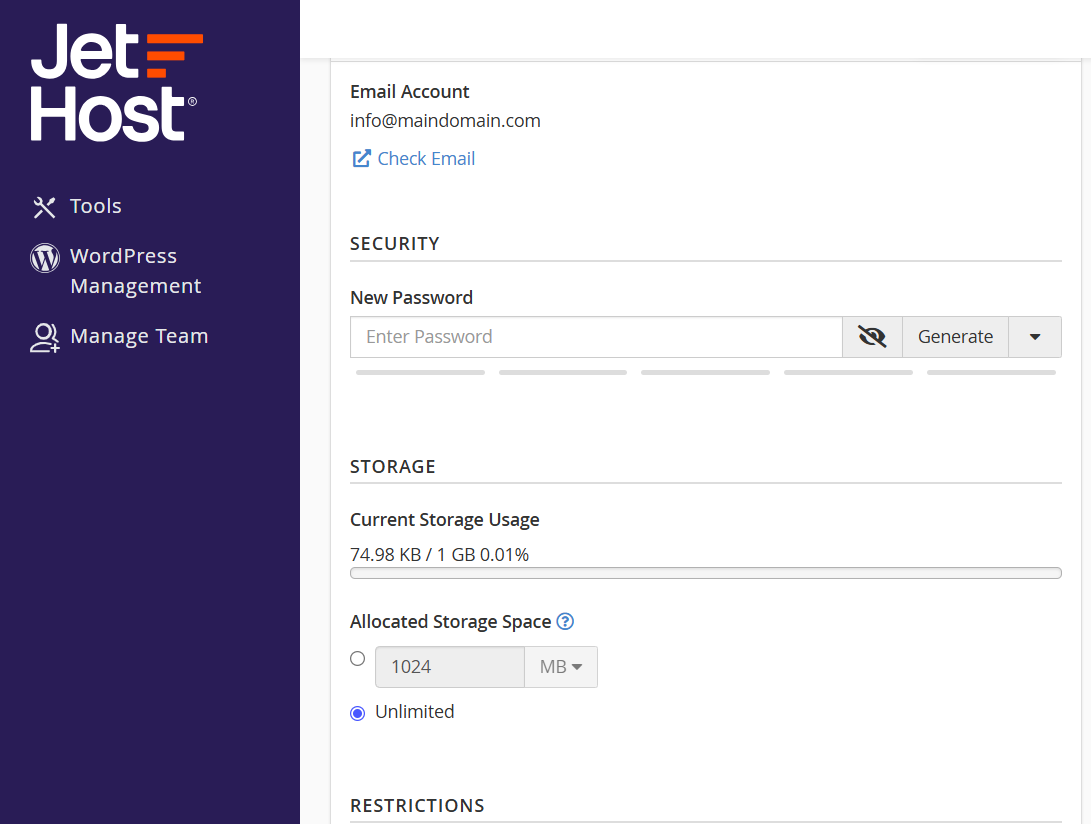Click the WordPress logo icon
Image resolution: width=1091 pixels, height=824 pixels.
[45, 258]
